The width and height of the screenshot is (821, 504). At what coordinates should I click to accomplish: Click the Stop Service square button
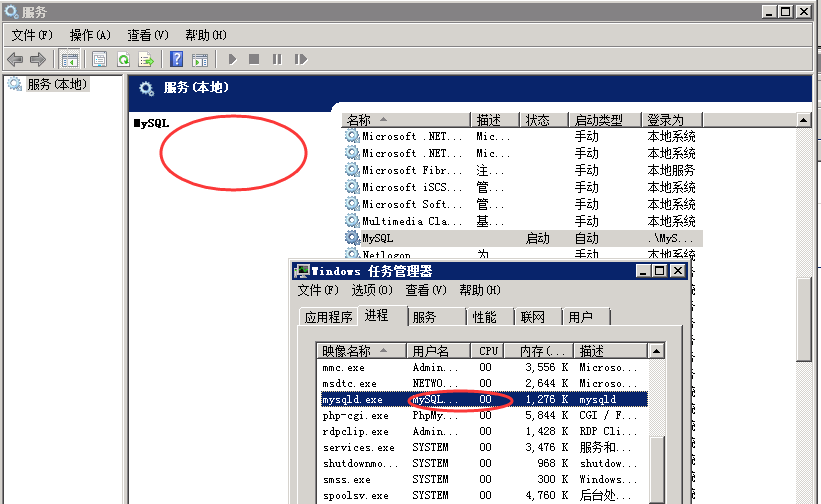(254, 59)
